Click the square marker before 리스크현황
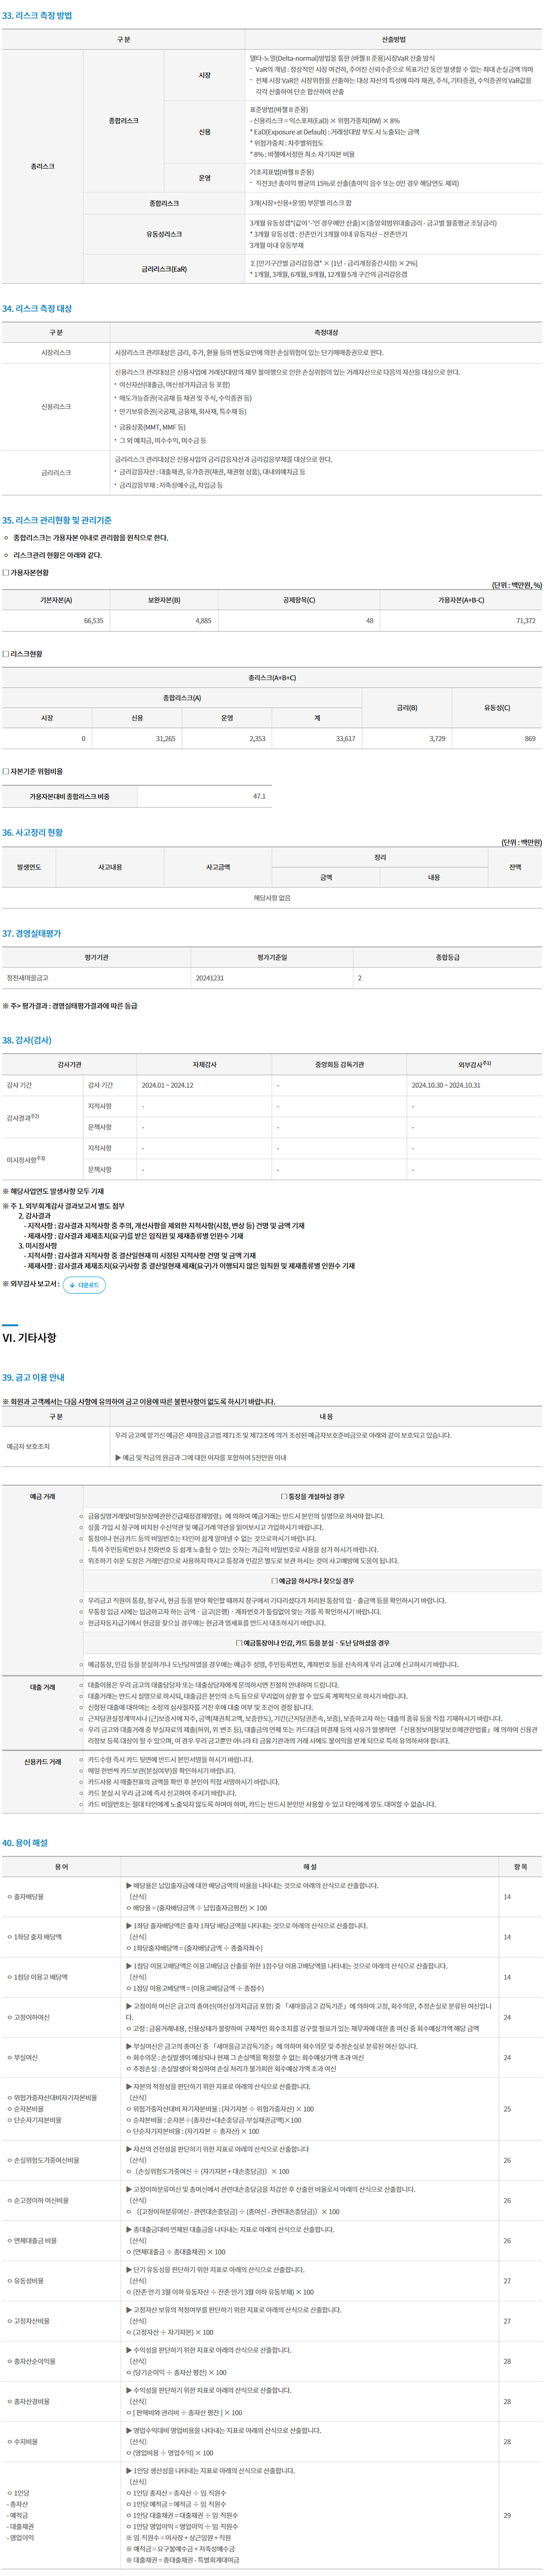Screen dimensions: 545x2576 [x=5, y=654]
